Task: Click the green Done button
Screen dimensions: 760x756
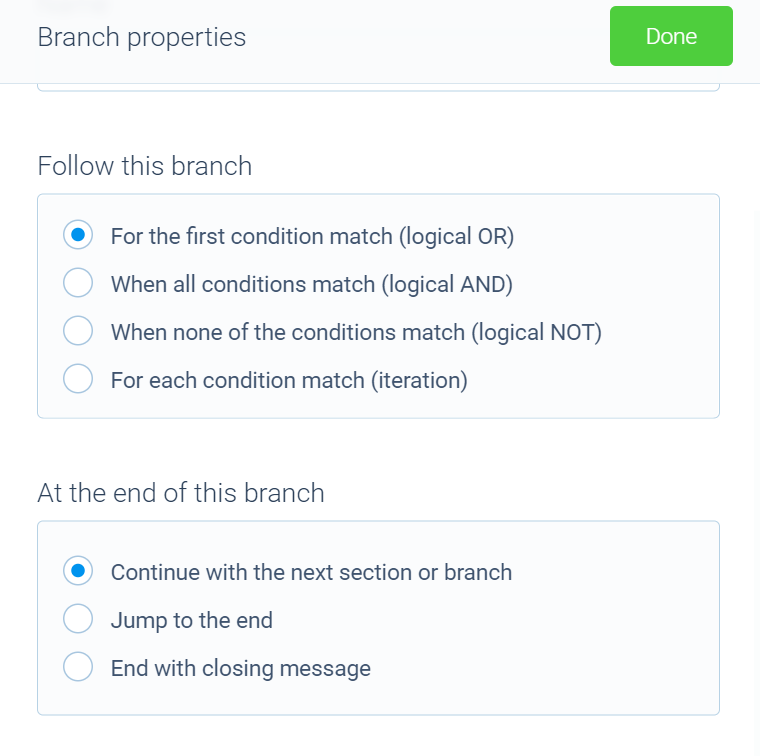Action: 671,36
